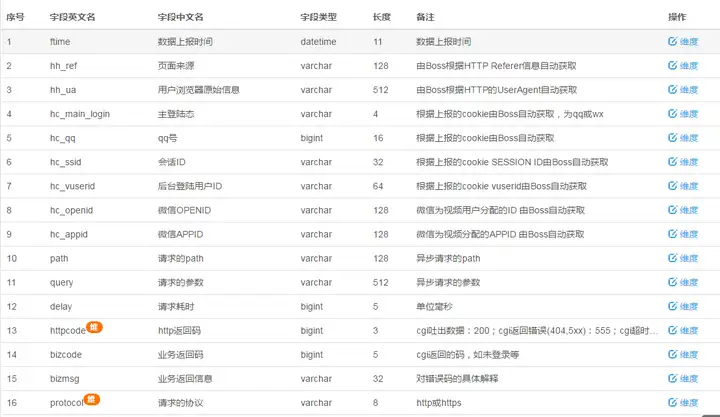Open 维度 edit for the bizmsg row
720x417 pixels.
point(683,378)
